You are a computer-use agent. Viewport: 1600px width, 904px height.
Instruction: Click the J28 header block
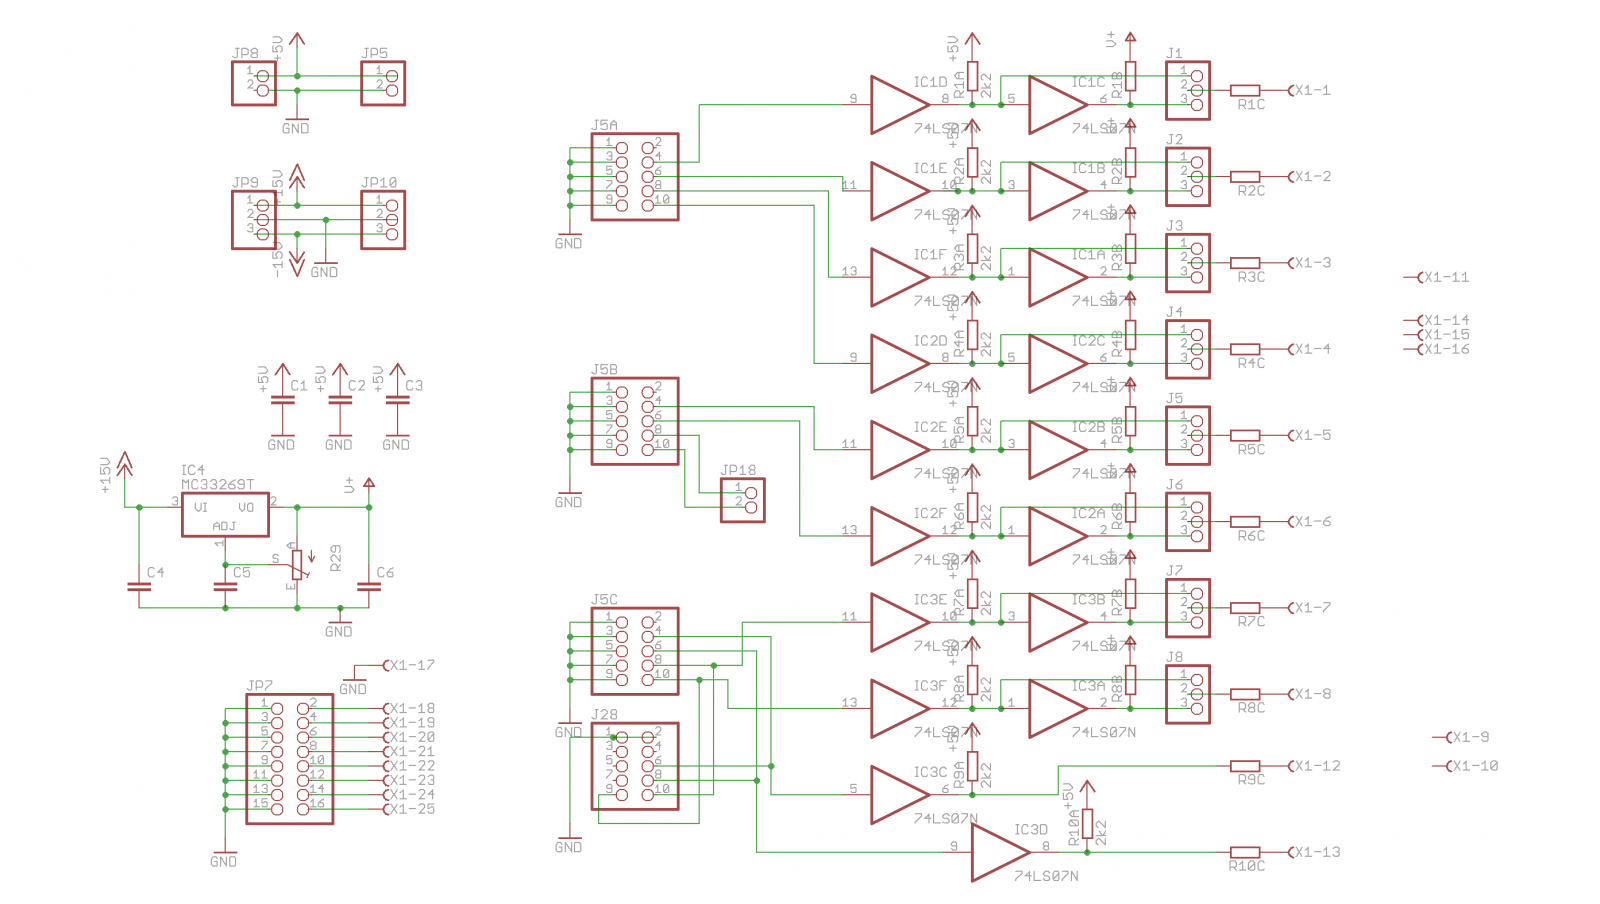tap(635, 766)
